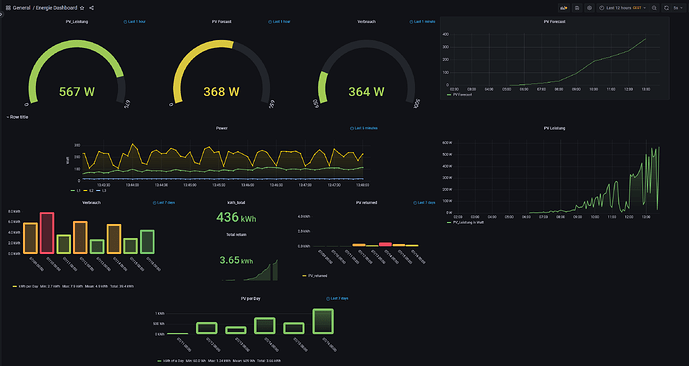Click the Energie Dashboard breadcrumb title
The height and width of the screenshot is (366, 689).
click(x=57, y=8)
